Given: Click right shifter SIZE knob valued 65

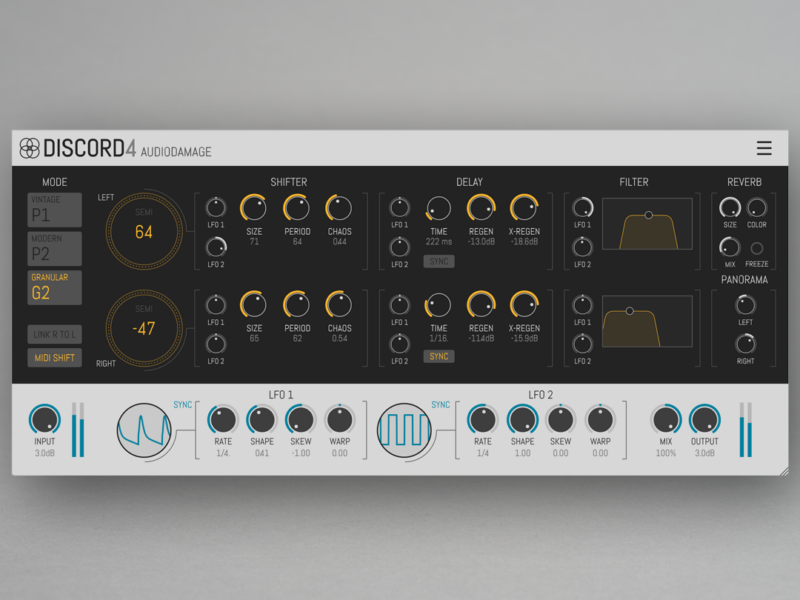Looking at the screenshot, I should point(254,305).
